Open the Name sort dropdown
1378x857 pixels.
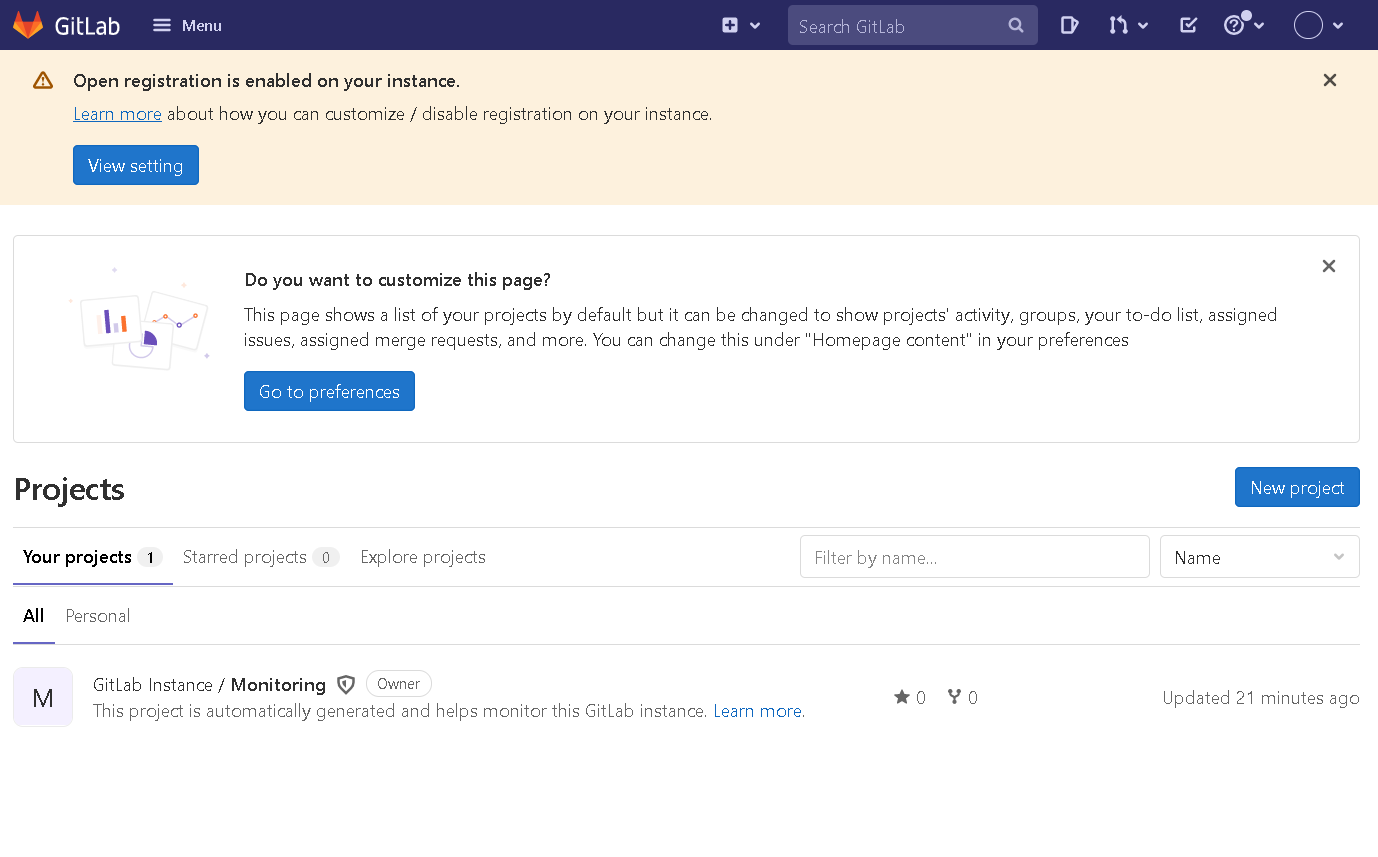tap(1260, 557)
